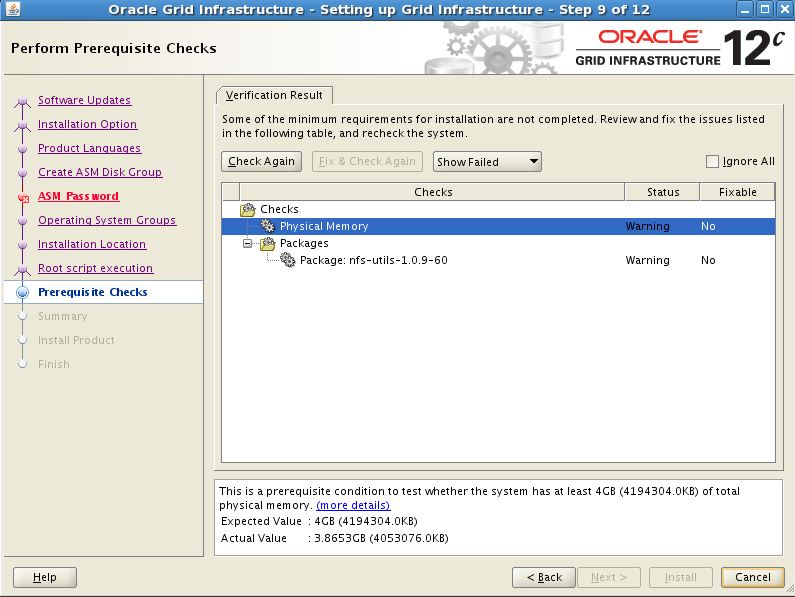Click the Packages folder icon
The height and width of the screenshot is (597, 795).
click(x=268, y=243)
